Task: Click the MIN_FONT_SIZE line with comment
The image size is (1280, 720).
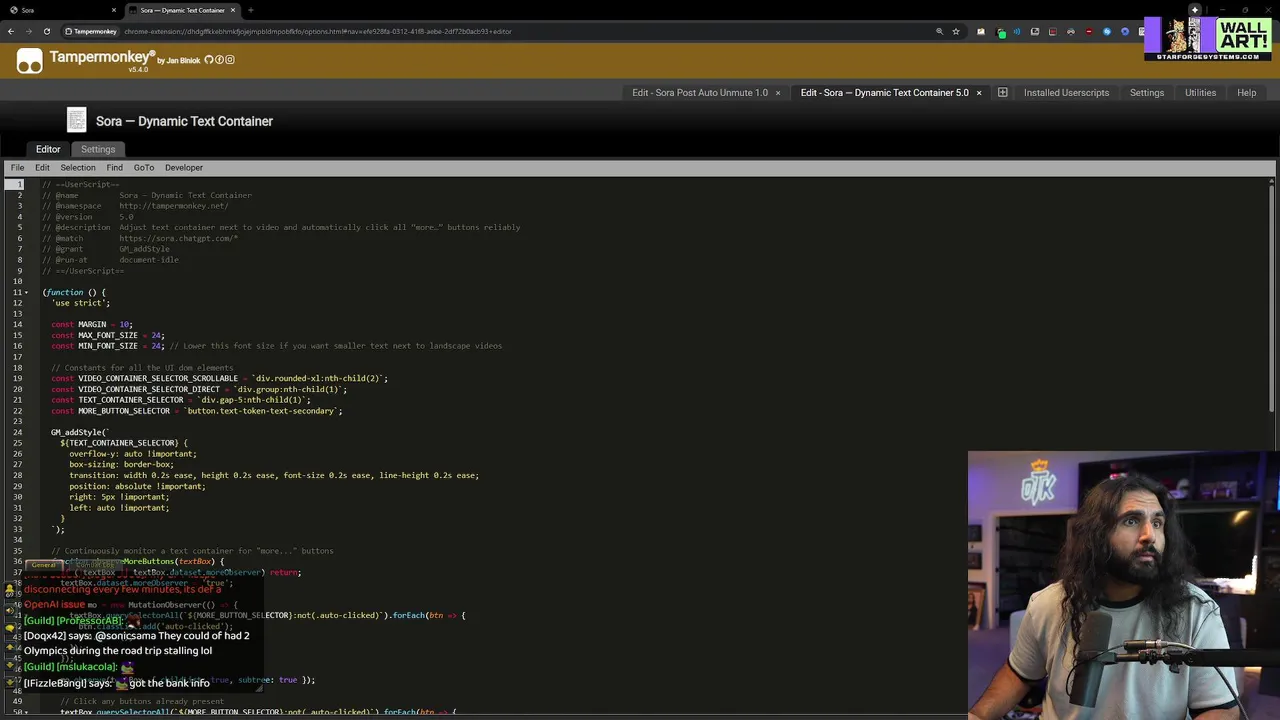Action: (277, 346)
